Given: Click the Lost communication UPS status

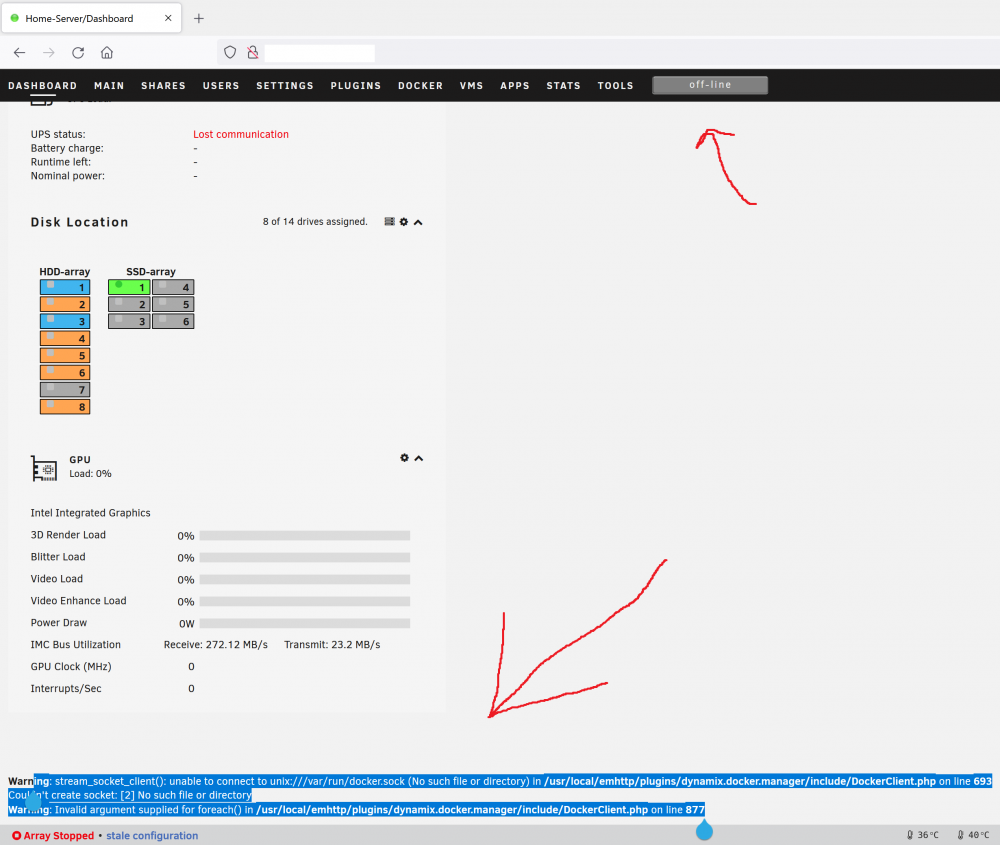Looking at the screenshot, I should click(x=241, y=135).
